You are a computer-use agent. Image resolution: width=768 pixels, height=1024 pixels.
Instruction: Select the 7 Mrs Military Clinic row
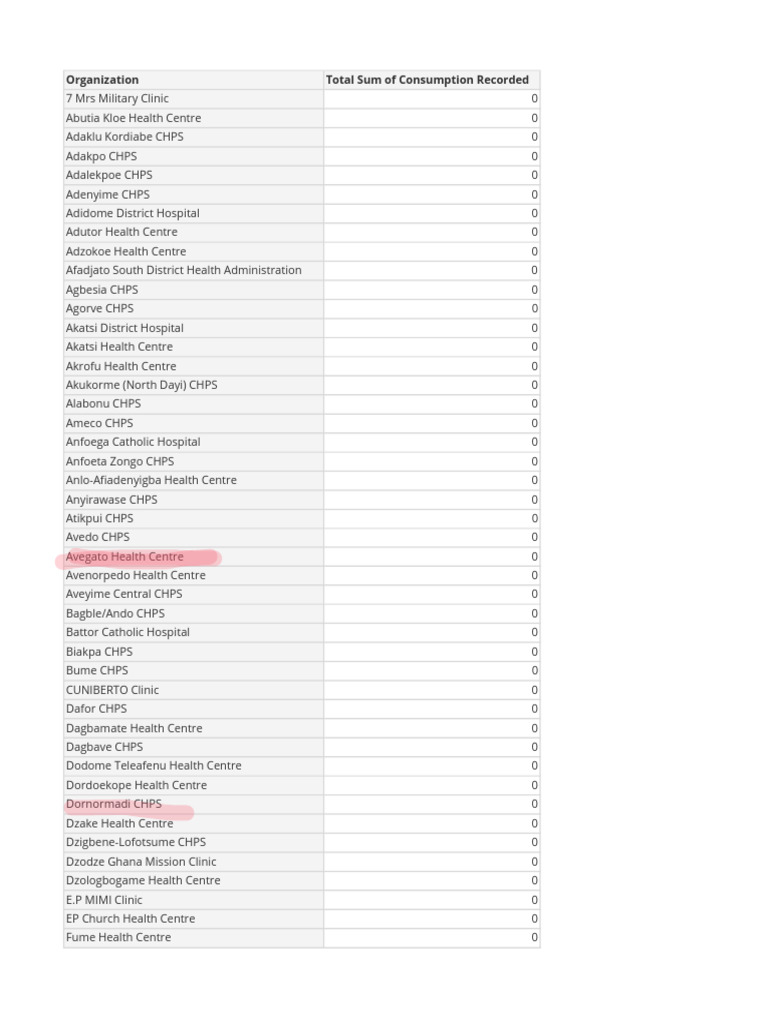pos(302,99)
